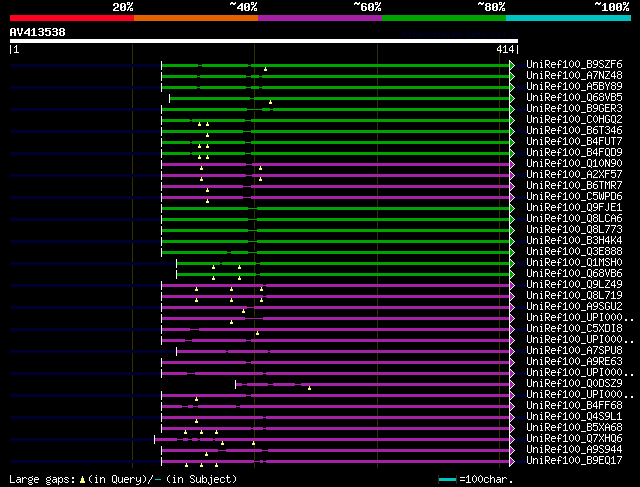
Task: Select the UniRef100_A7SPU8 label
Action: click(574, 351)
